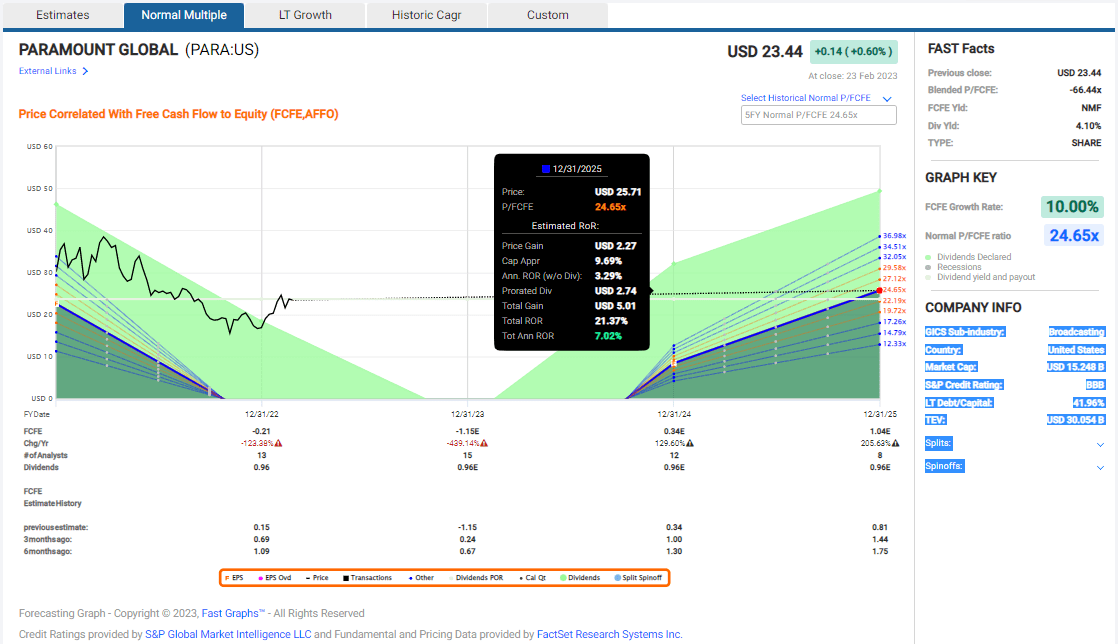
Task: Toggle the Split Spinoff series in legend
Action: click(638, 578)
